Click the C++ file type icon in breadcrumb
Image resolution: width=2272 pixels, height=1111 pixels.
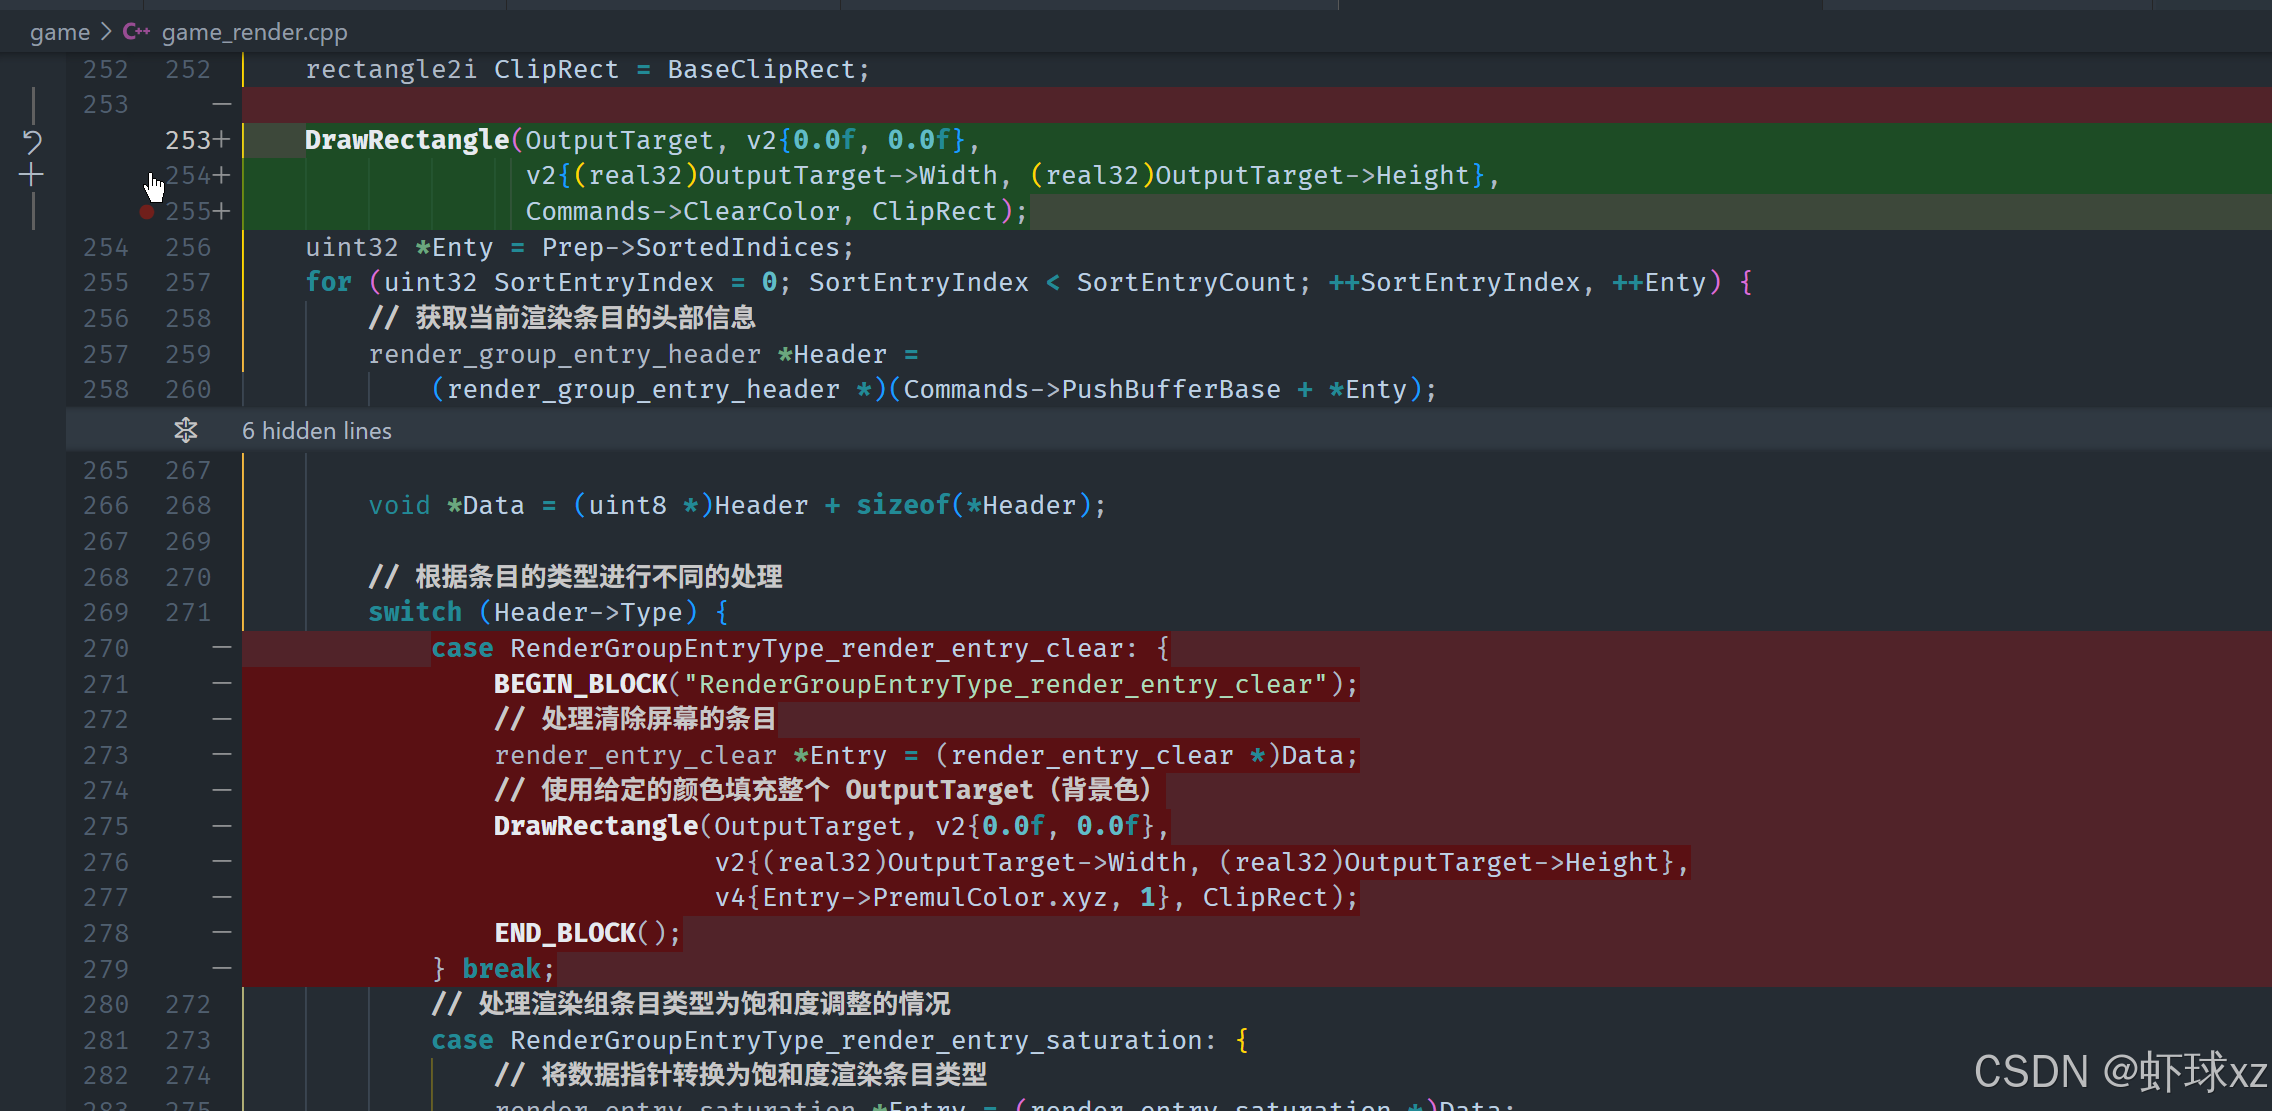(136, 32)
